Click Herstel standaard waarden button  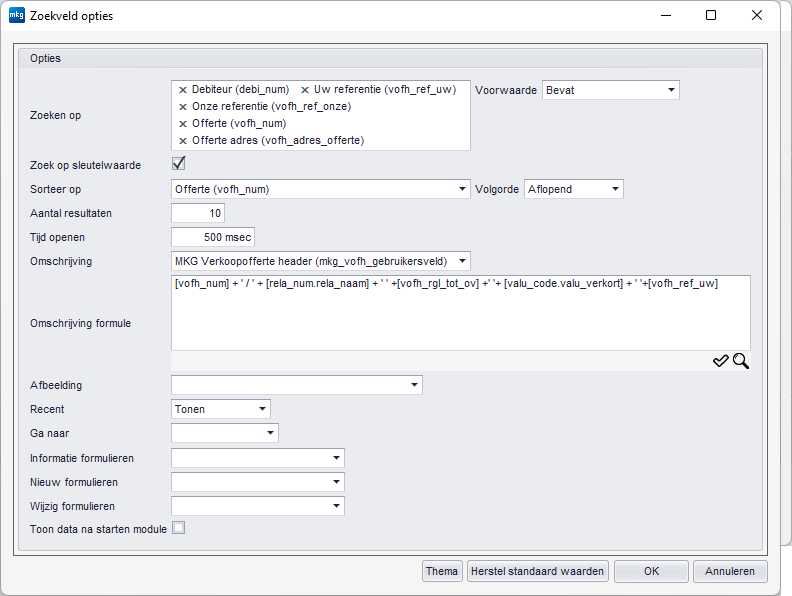(537, 571)
